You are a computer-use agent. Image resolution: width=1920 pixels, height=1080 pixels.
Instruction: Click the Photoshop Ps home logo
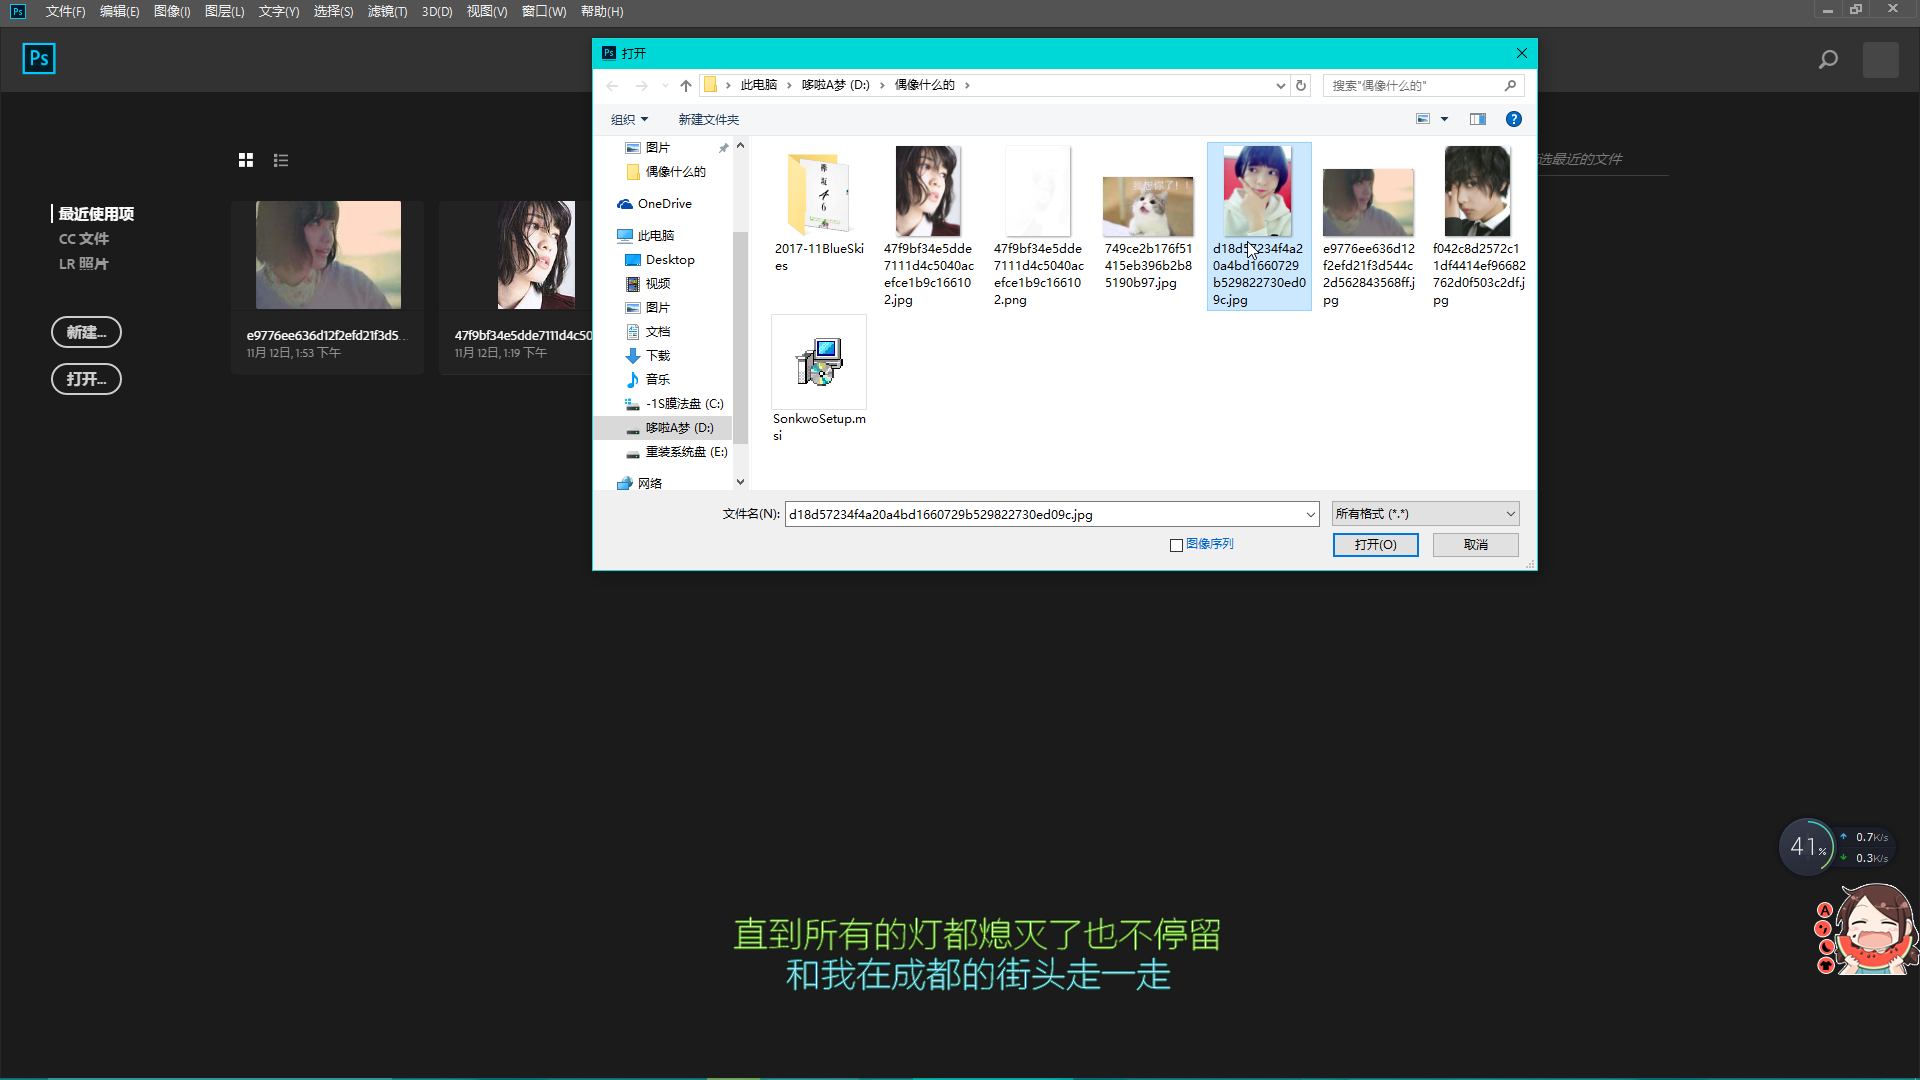[39, 59]
